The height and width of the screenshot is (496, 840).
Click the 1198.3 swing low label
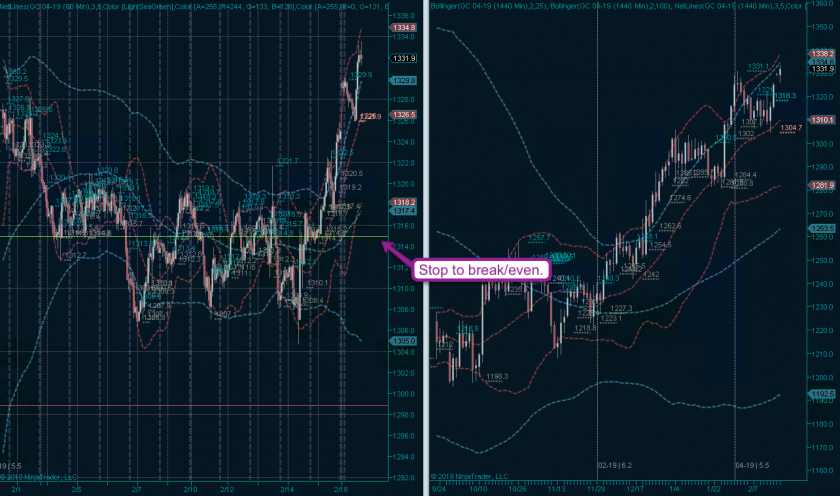click(x=497, y=377)
